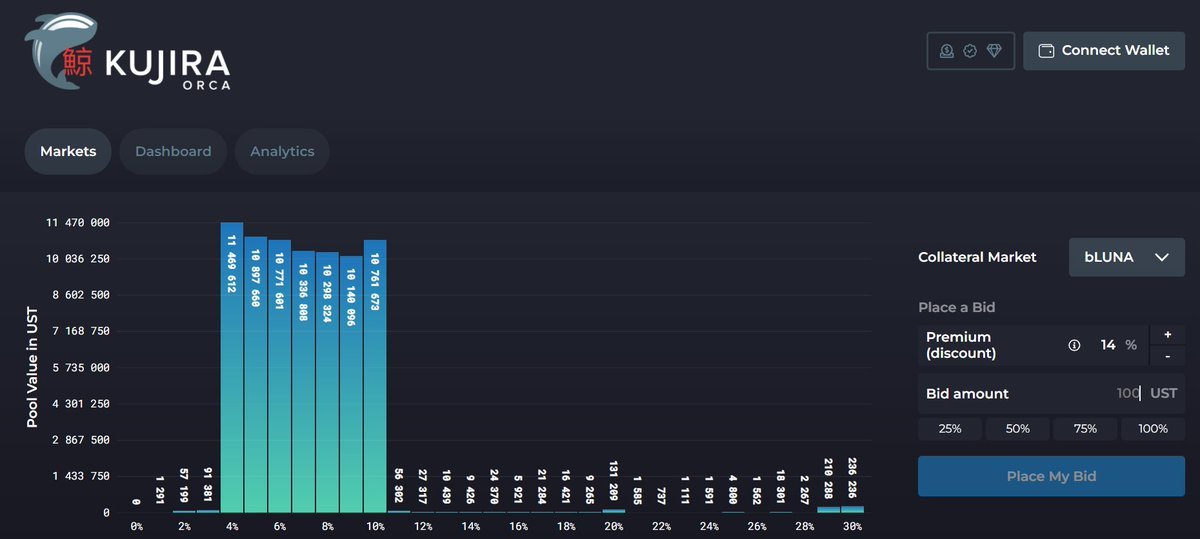Click the 56 302 bar value label

pos(399,485)
